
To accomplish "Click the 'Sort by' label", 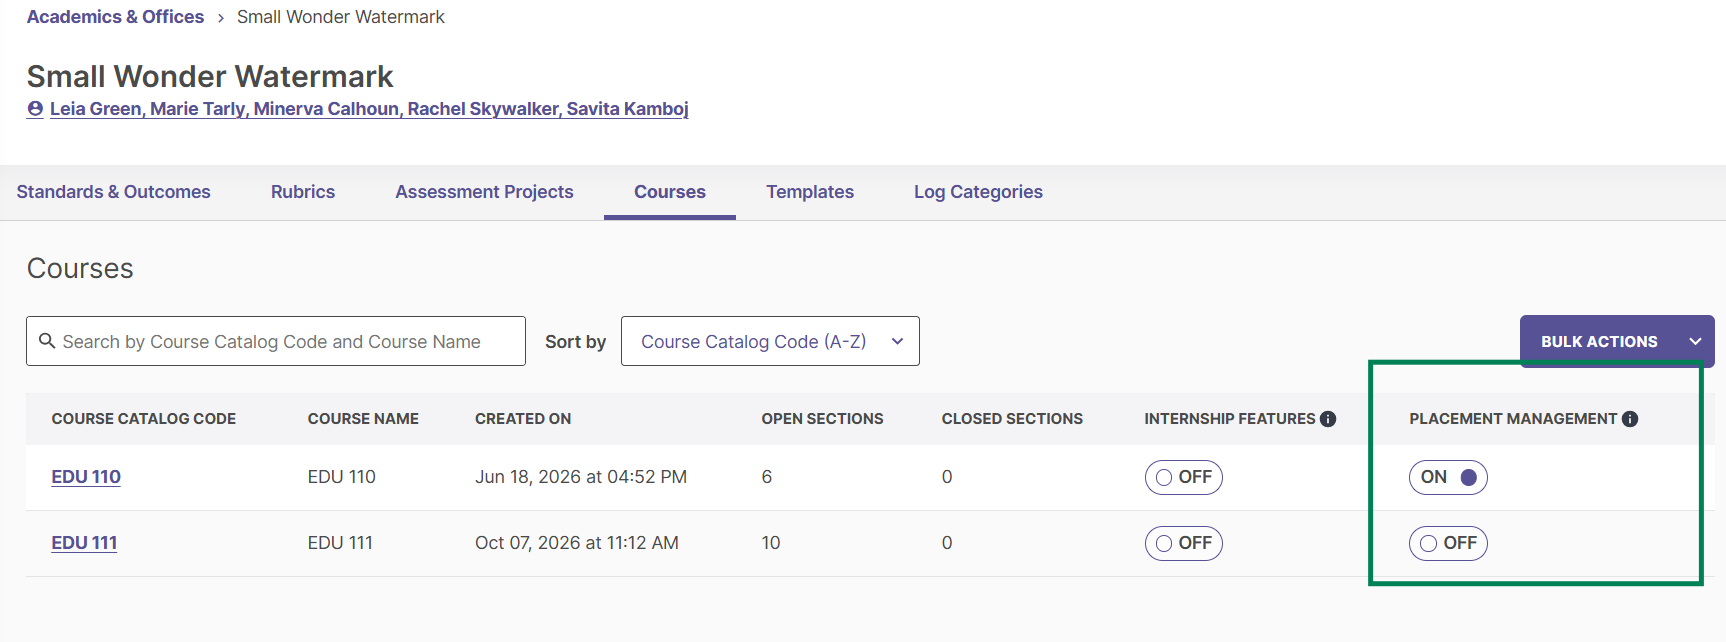I will click(575, 342).
